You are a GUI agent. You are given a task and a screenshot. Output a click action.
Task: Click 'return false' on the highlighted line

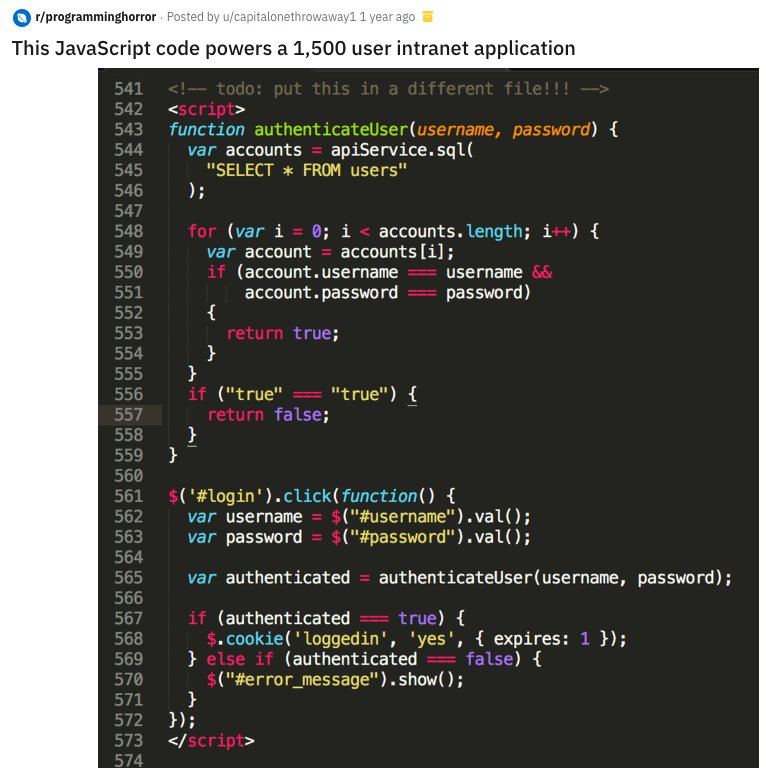pos(267,415)
